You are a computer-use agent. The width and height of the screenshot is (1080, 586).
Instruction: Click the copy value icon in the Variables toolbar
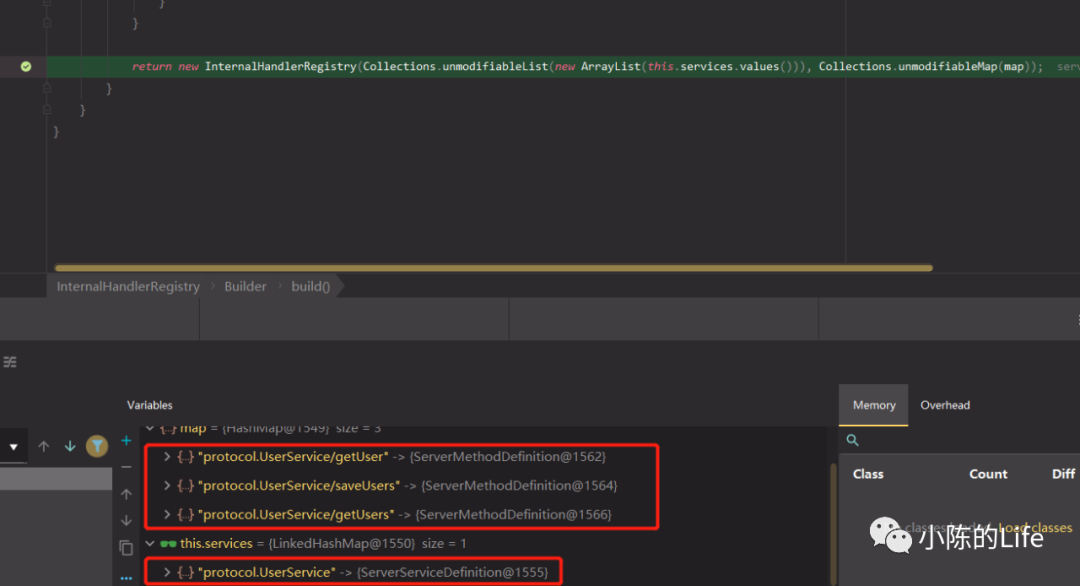pyautogui.click(x=126, y=547)
